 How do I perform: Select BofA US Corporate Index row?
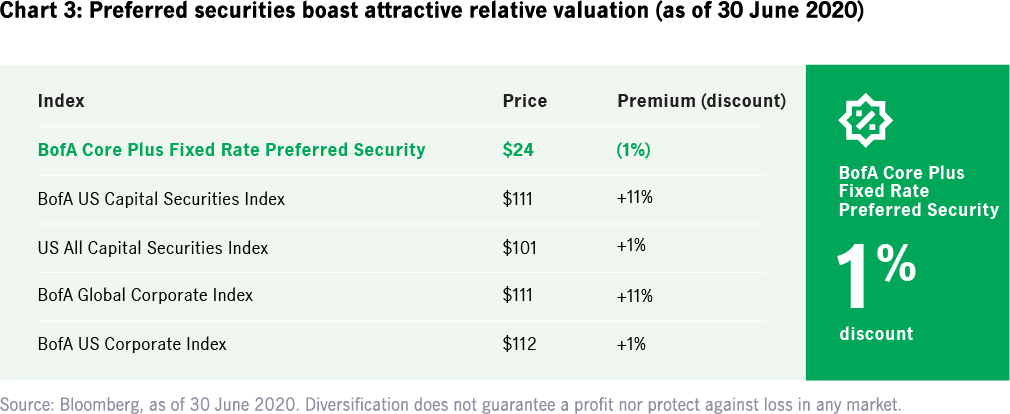coord(132,344)
